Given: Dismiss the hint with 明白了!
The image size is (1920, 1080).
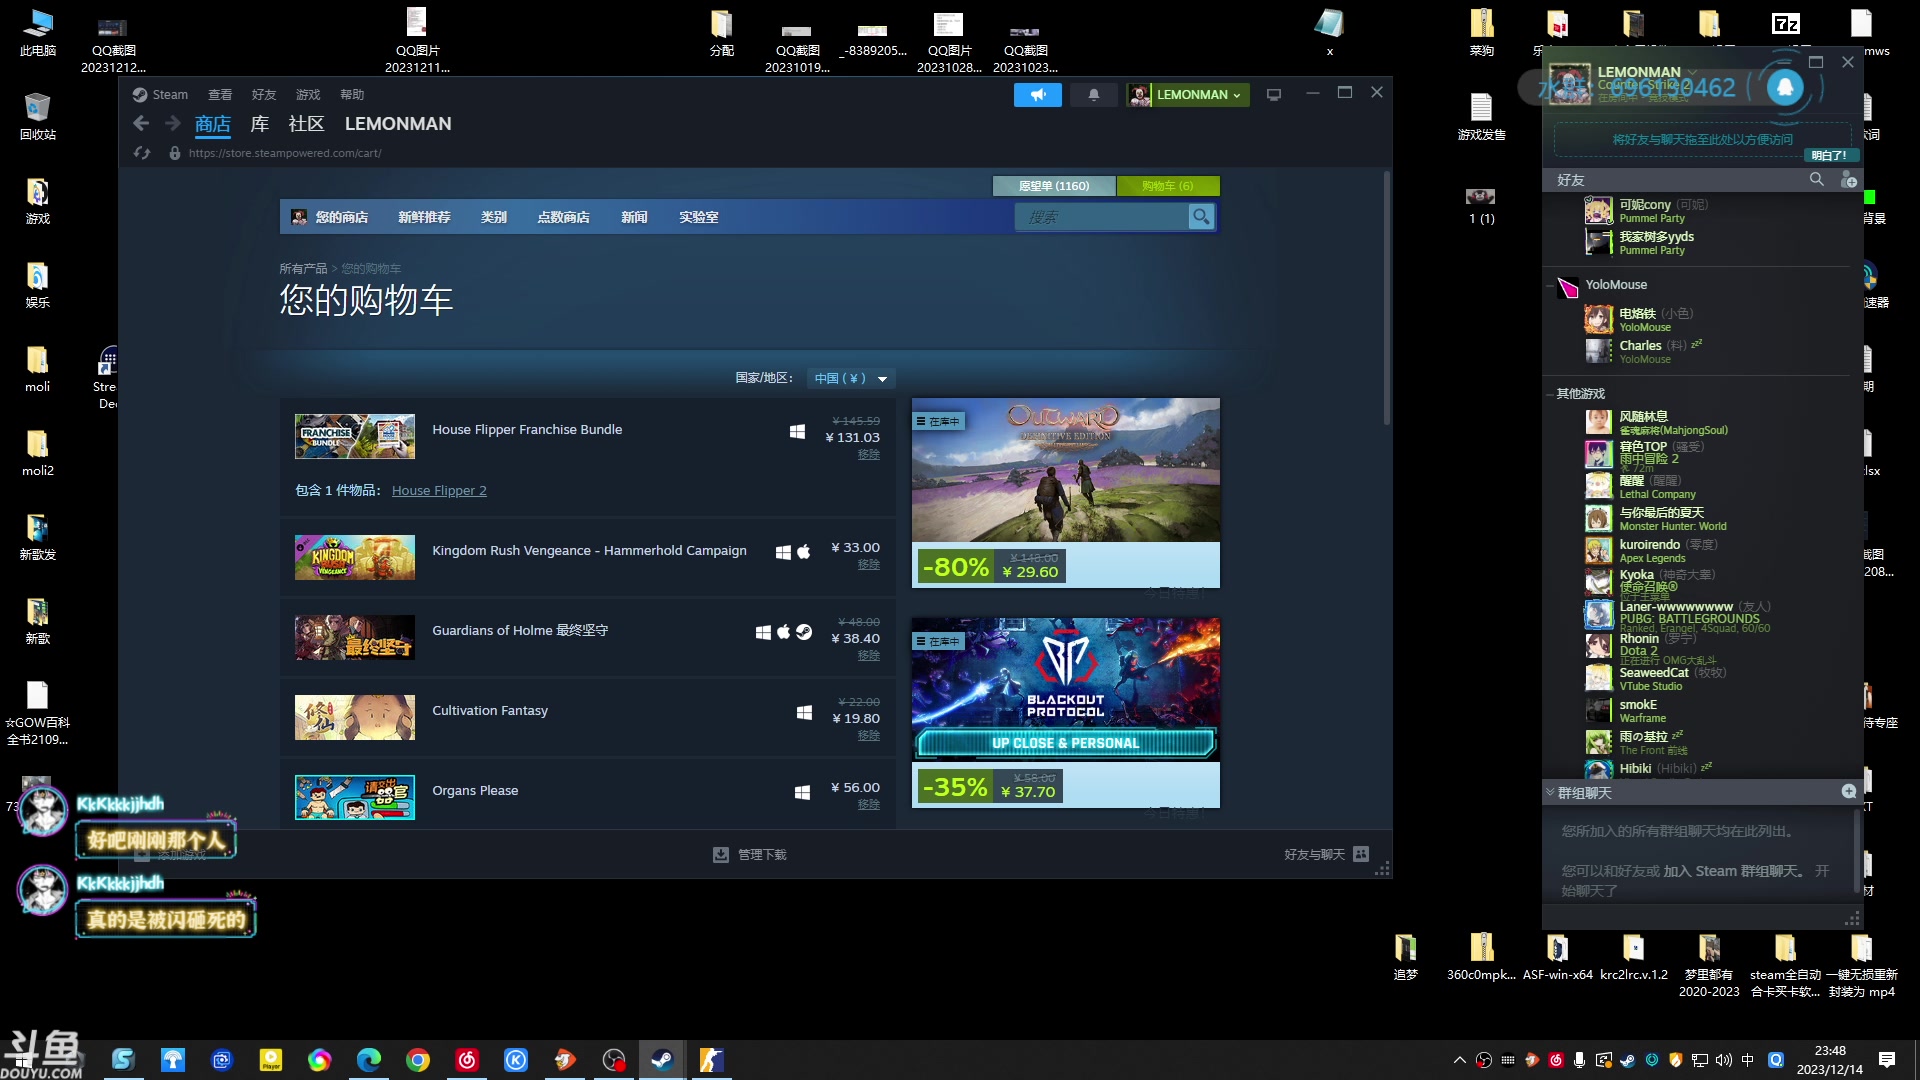Looking at the screenshot, I should (x=1829, y=156).
